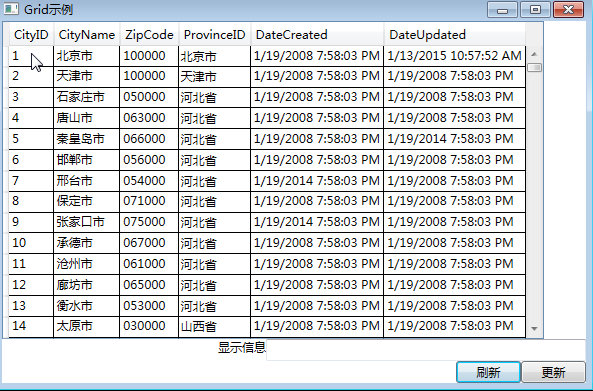Minimize the Grid示例 window
Viewport: 593px width, 391px height.
502,9
